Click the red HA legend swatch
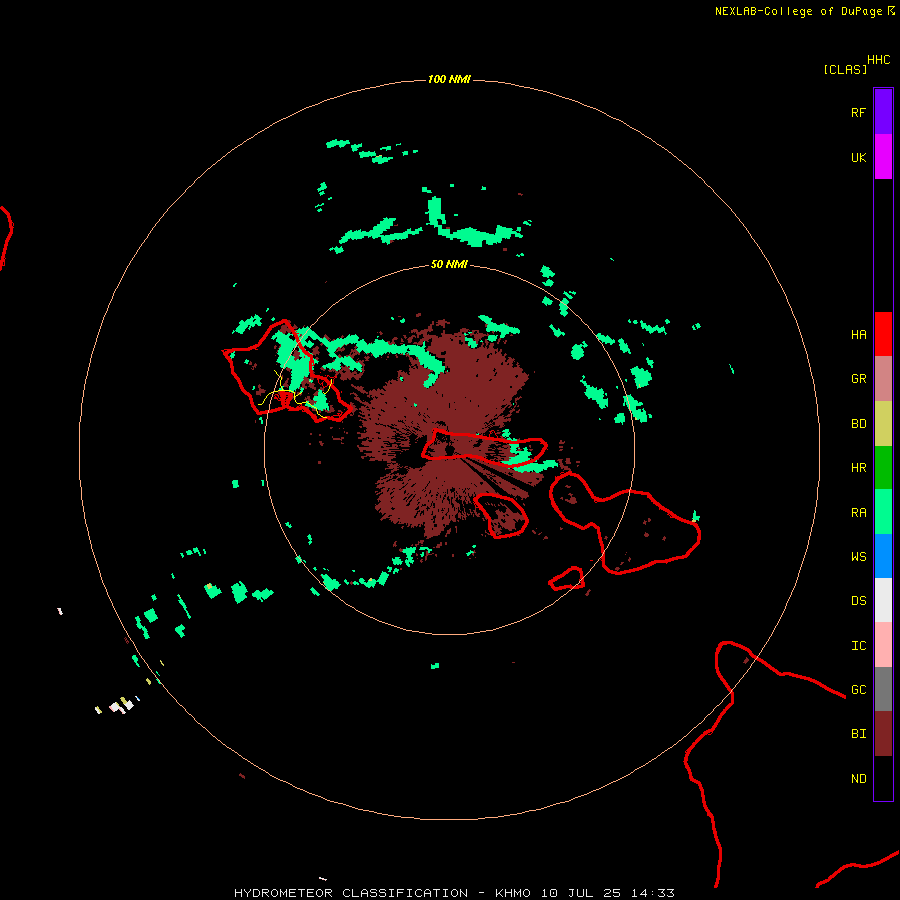Image resolution: width=900 pixels, height=900 pixels. tap(883, 334)
